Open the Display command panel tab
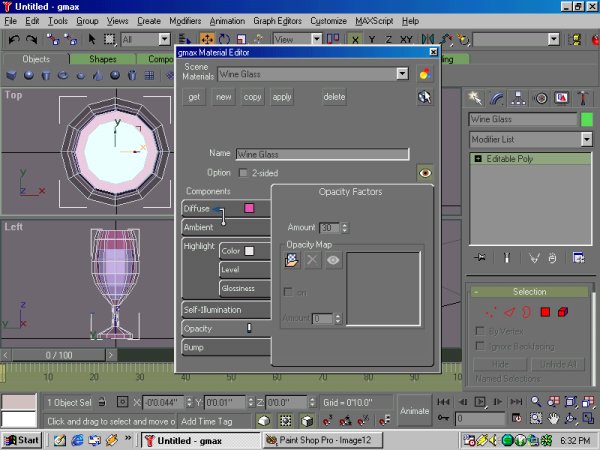 pyautogui.click(x=562, y=98)
